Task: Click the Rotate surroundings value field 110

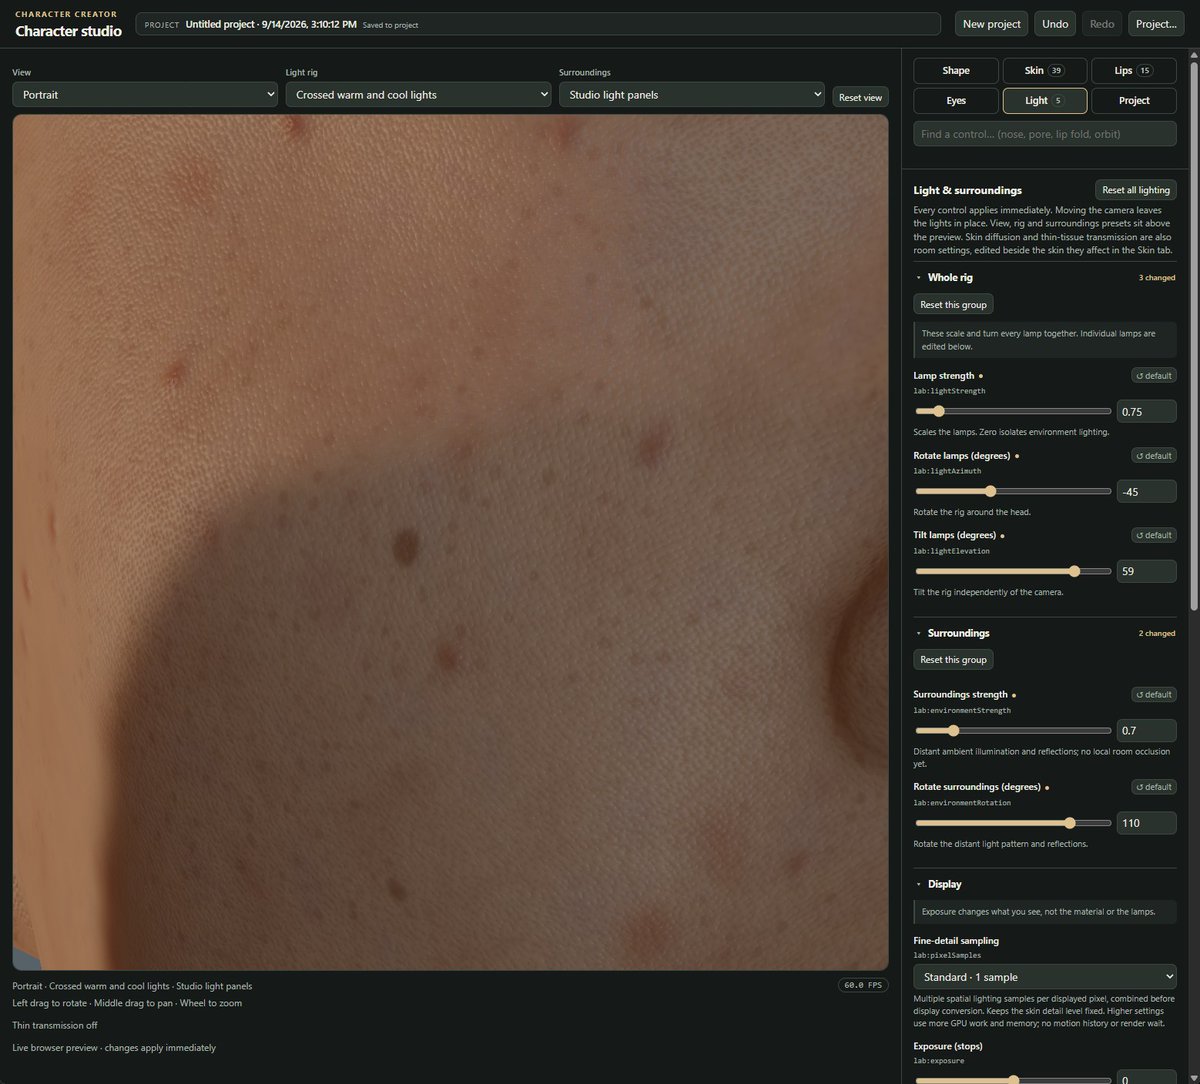Action: coord(1146,823)
